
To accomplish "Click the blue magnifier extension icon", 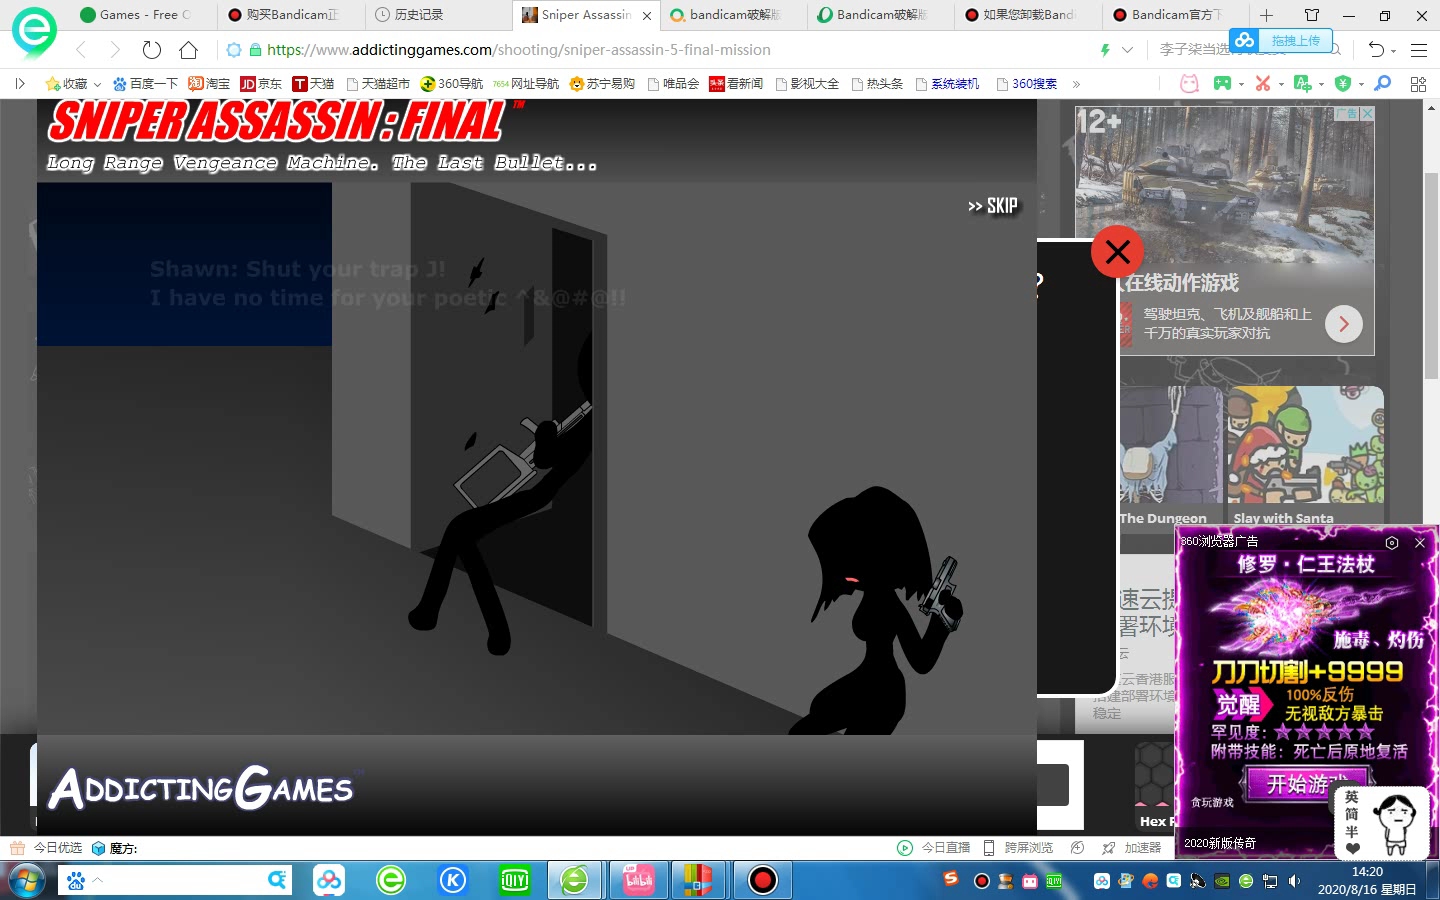I will 1383,84.
